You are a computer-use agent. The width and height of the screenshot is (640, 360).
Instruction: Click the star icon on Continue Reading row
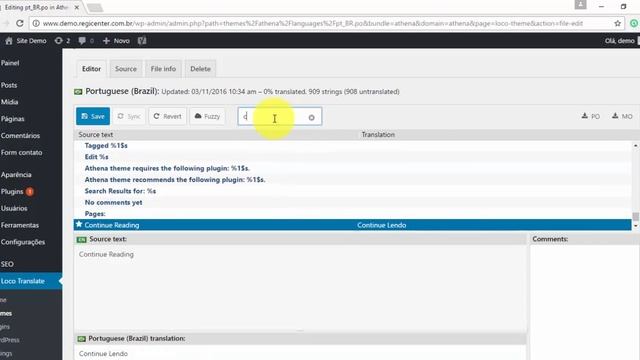(x=79, y=224)
